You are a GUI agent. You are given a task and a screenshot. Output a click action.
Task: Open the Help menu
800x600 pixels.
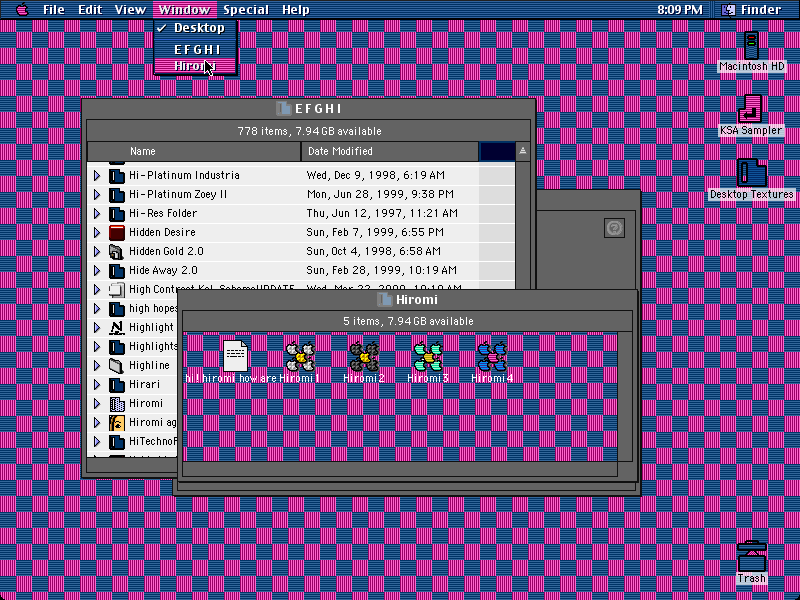[295, 9]
